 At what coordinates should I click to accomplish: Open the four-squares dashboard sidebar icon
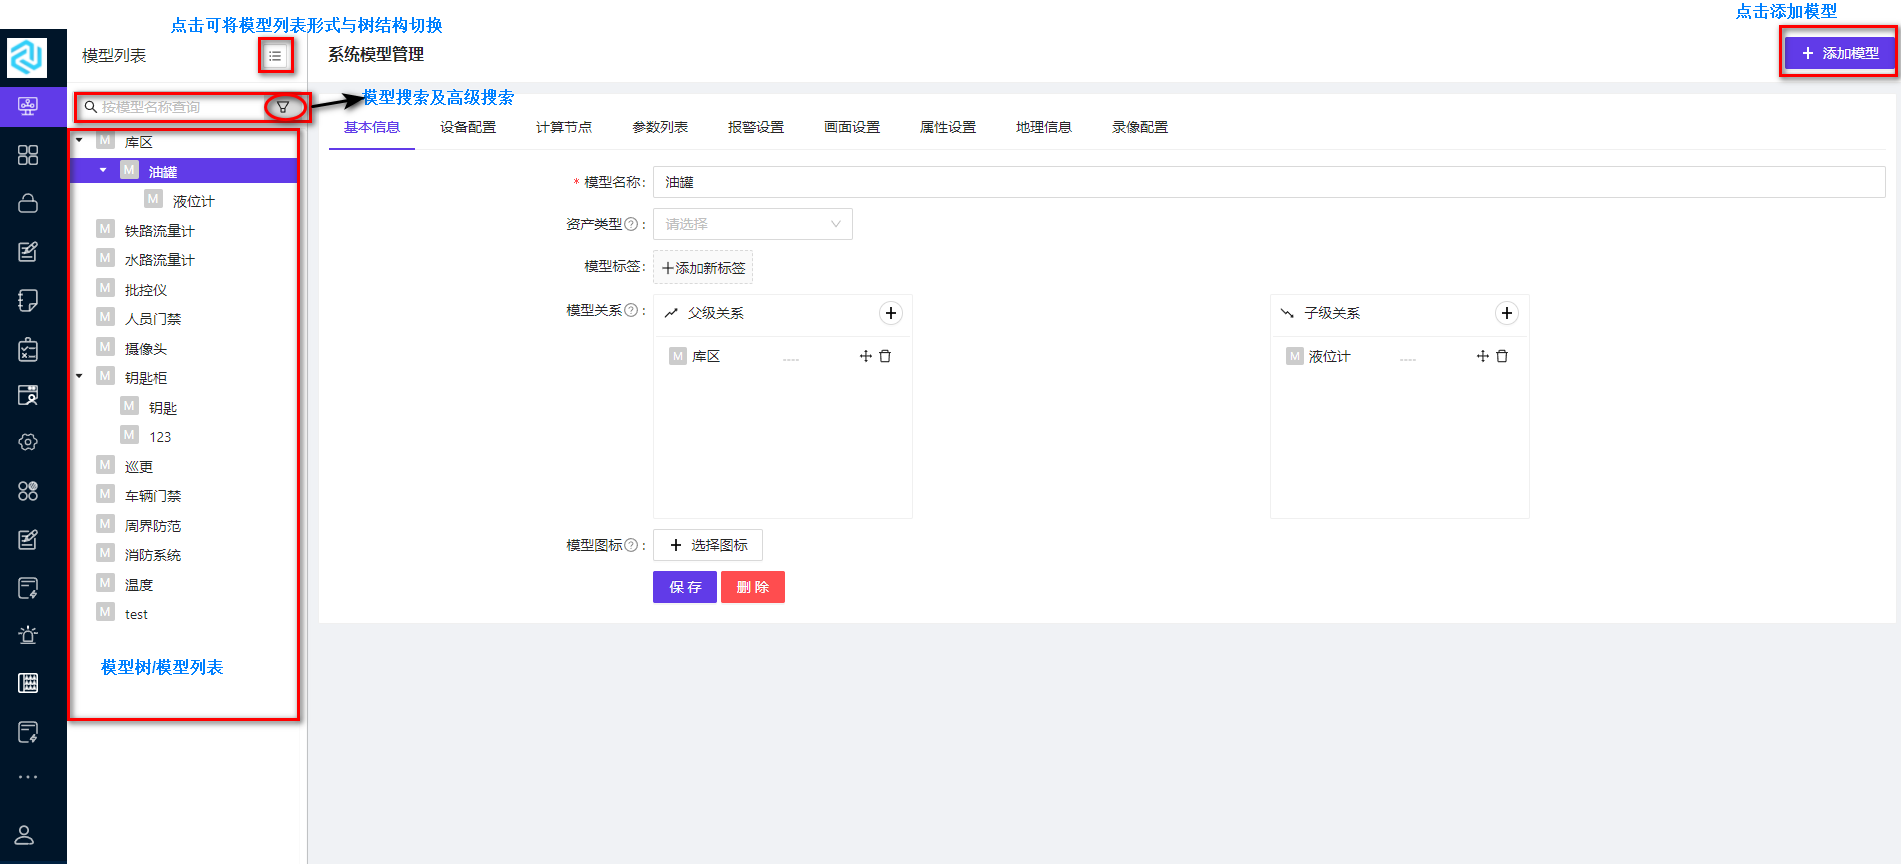click(x=28, y=155)
